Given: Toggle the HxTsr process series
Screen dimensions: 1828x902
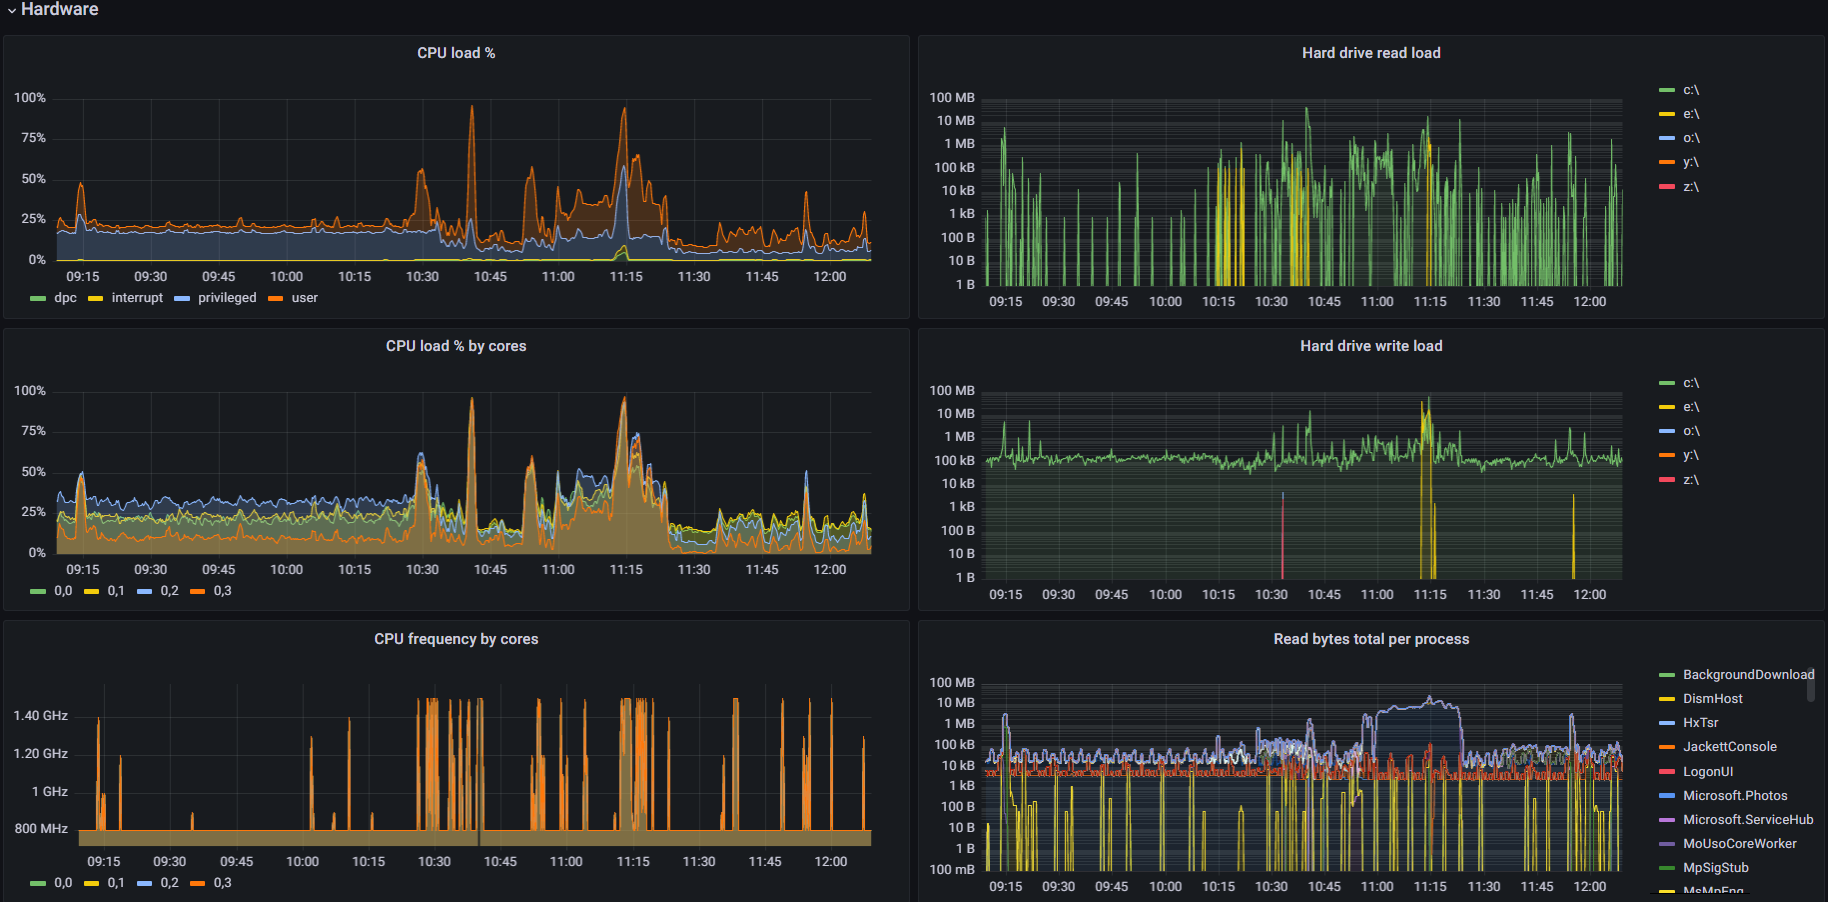Looking at the screenshot, I should tap(1701, 723).
